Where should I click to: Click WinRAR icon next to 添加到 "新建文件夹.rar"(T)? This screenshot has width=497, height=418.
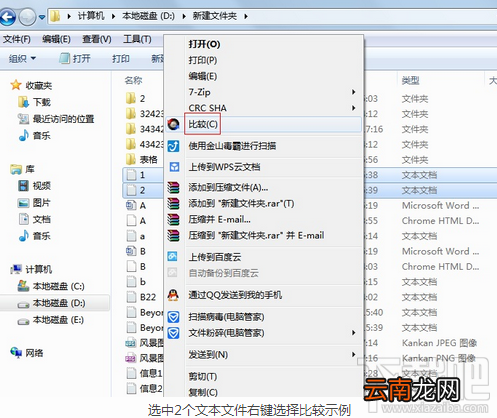pyautogui.click(x=173, y=203)
